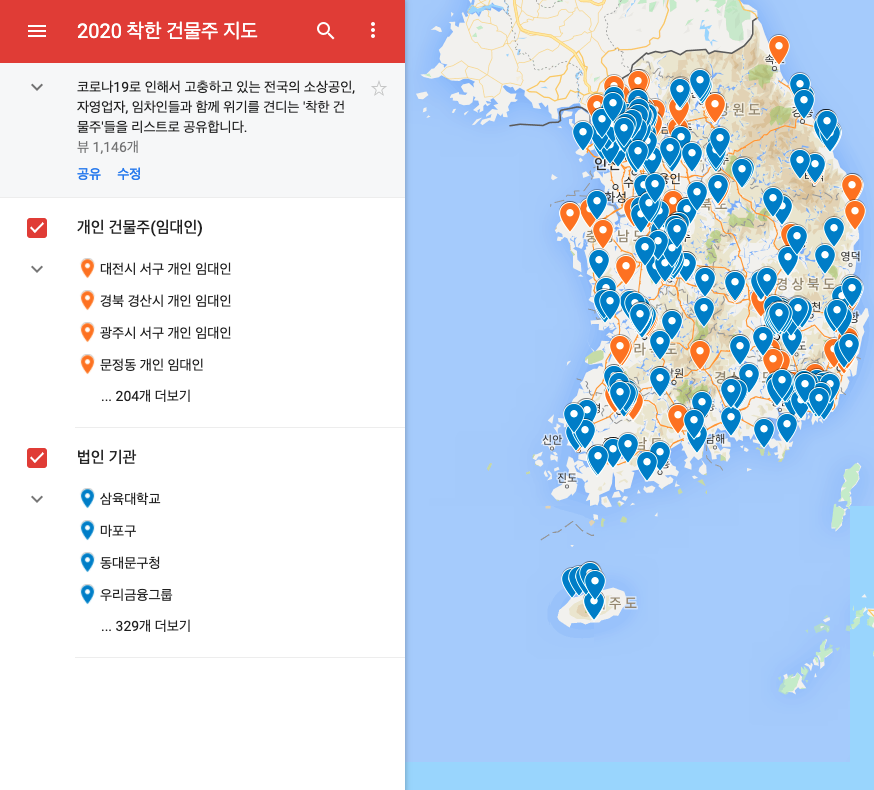Open the three-dot options menu
The height and width of the screenshot is (790, 874).
coord(373,31)
